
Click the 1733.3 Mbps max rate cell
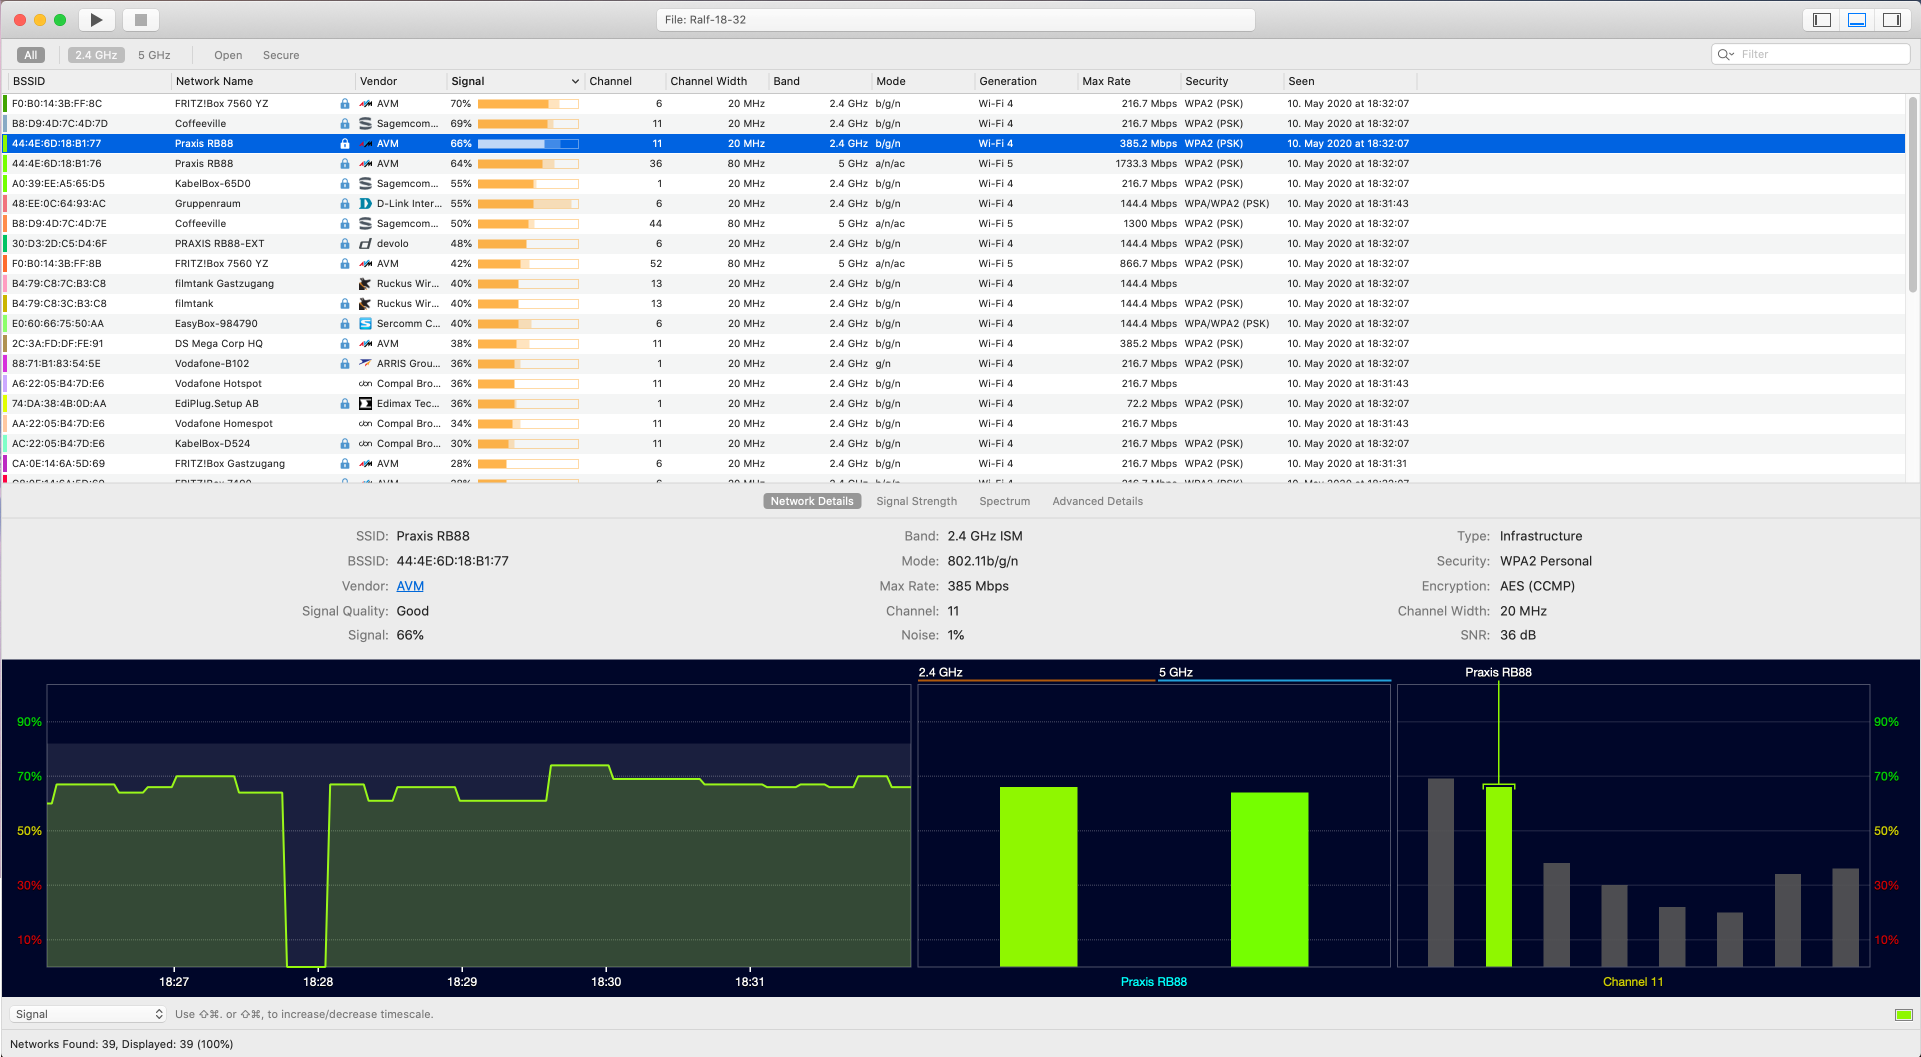click(1146, 164)
